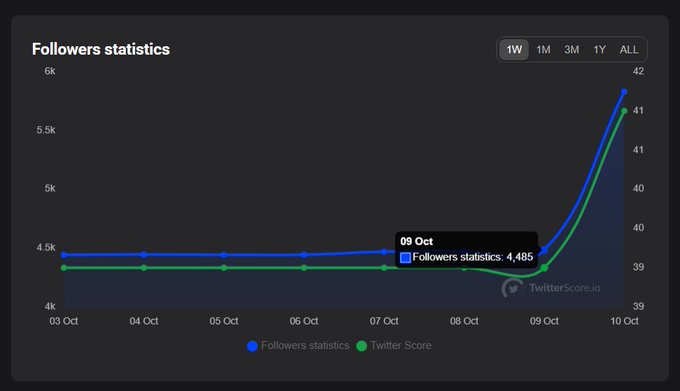The width and height of the screenshot is (680, 391).
Task: Click the tooltip value 4,485
Action: point(520,257)
